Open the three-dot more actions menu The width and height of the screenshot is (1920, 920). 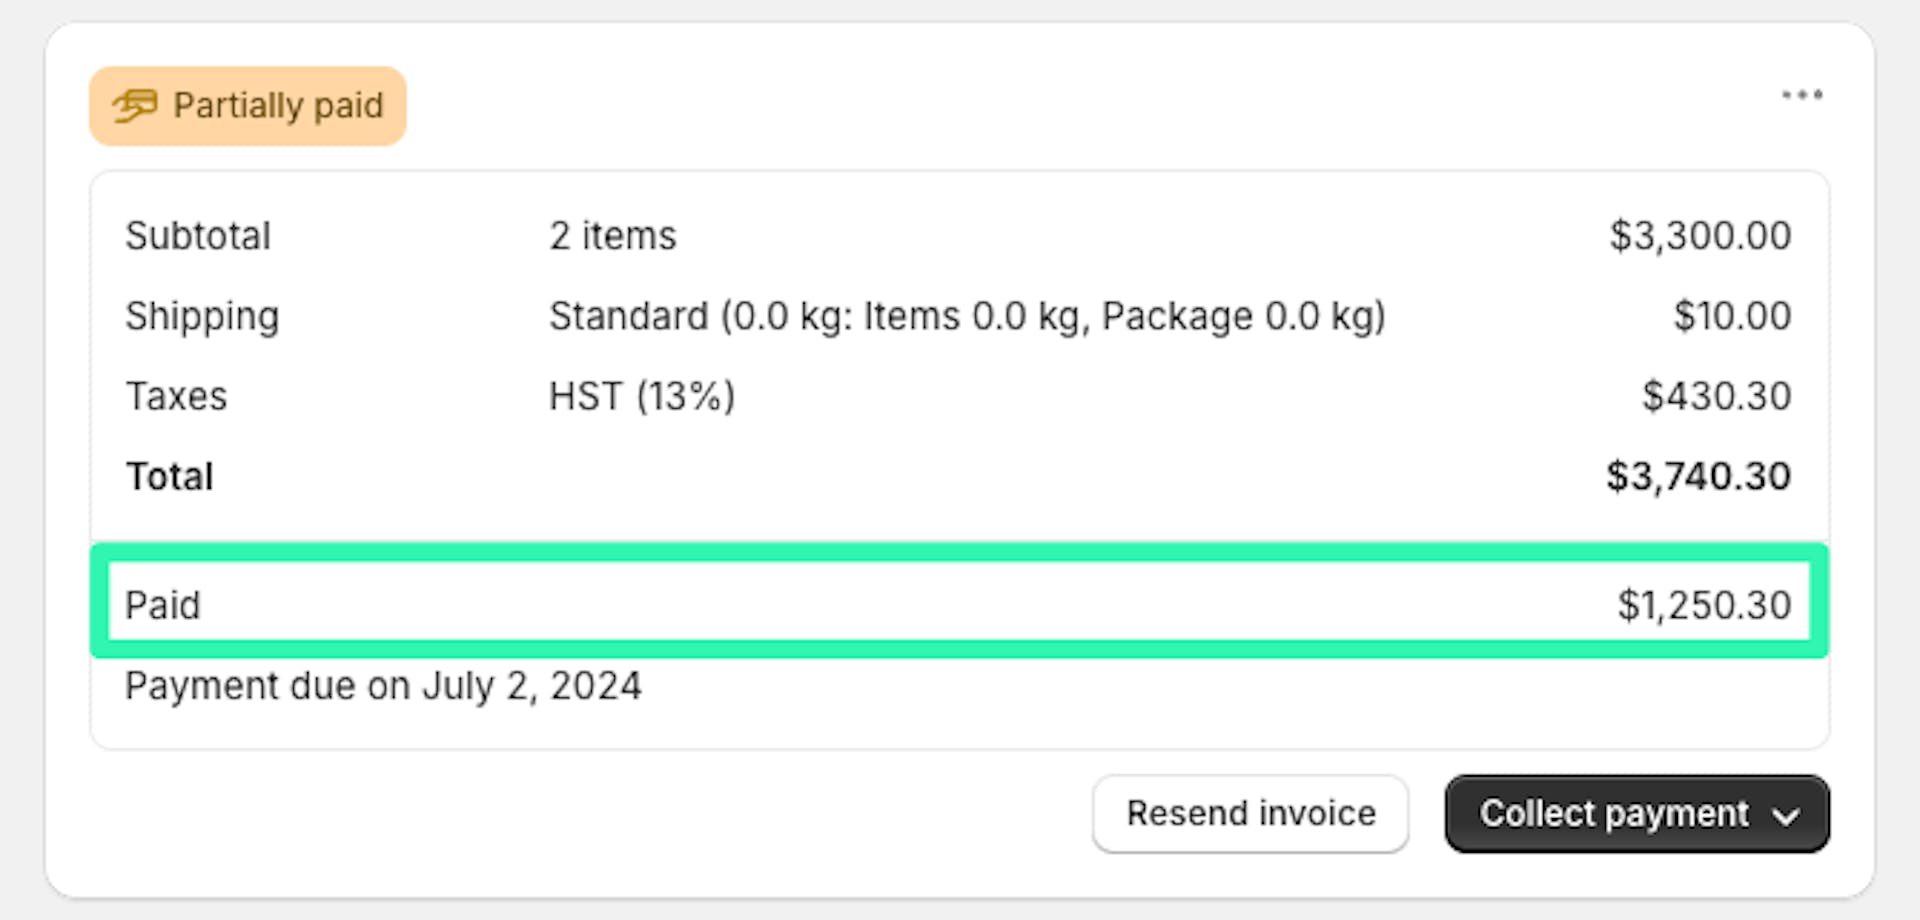[1802, 95]
